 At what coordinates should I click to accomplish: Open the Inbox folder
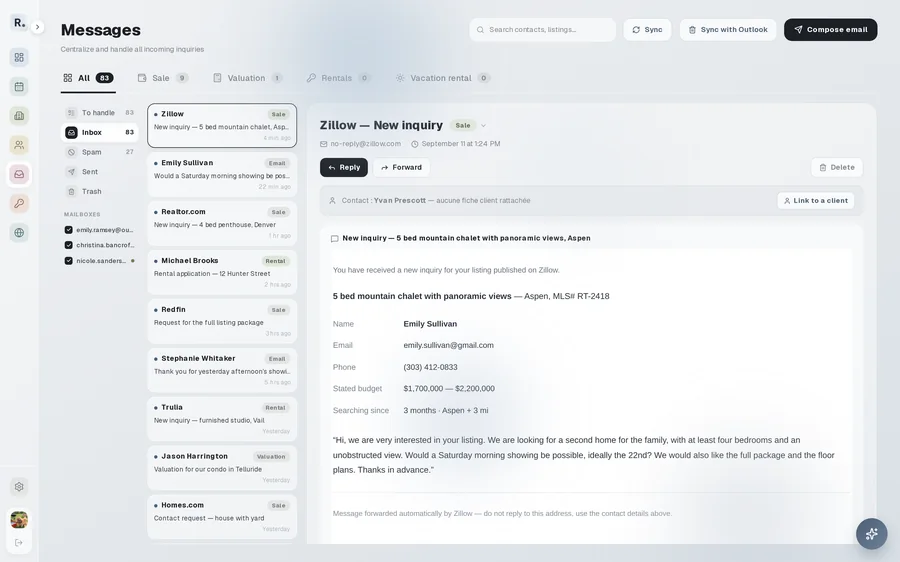click(100, 133)
